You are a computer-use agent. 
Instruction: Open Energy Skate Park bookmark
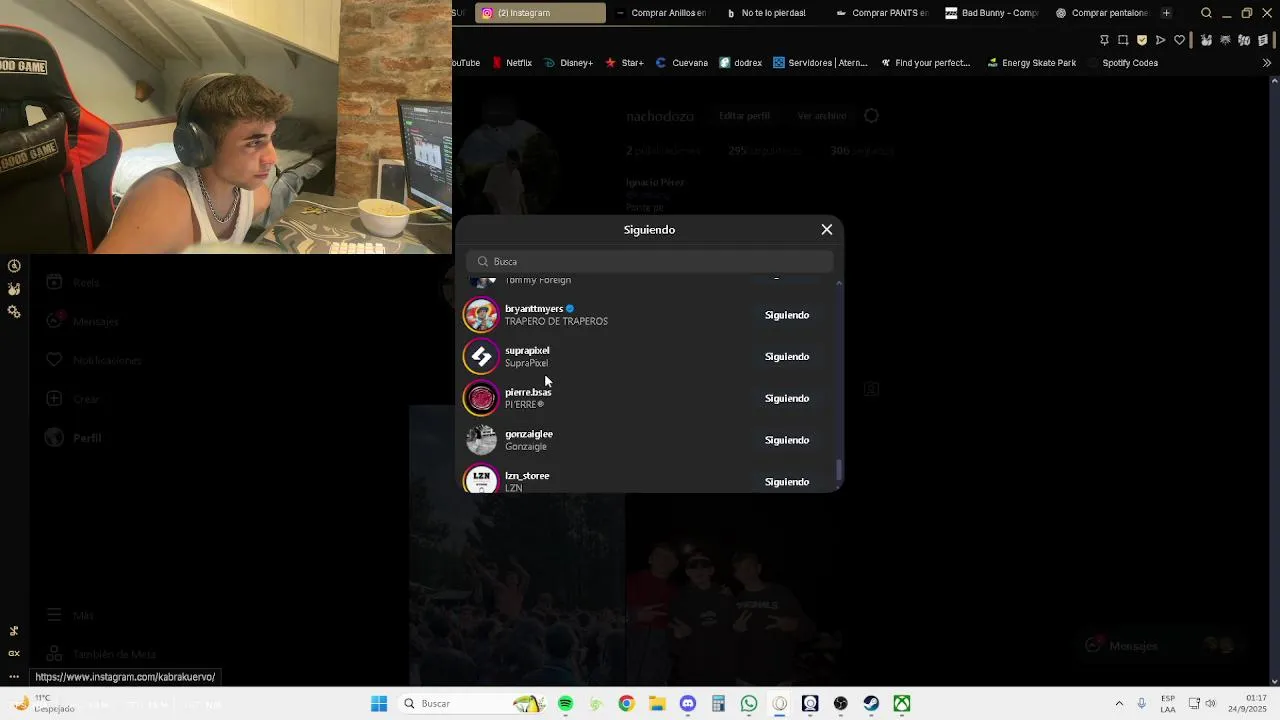tap(1031, 63)
